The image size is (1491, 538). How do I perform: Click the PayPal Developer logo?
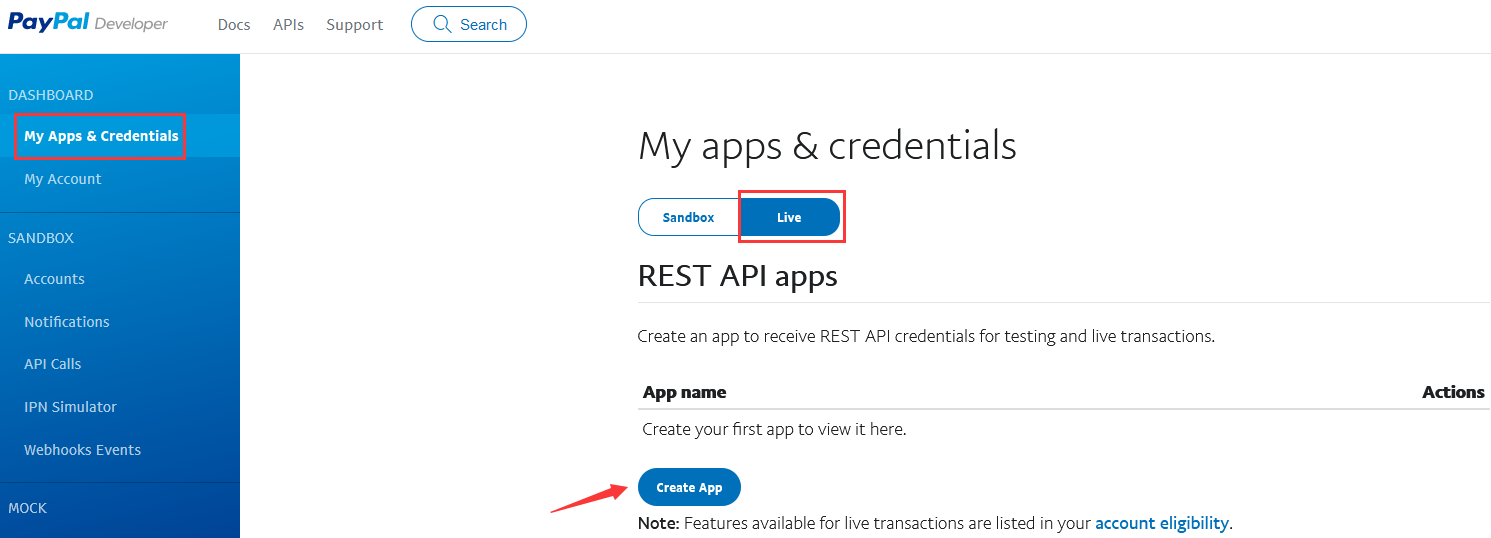[88, 23]
